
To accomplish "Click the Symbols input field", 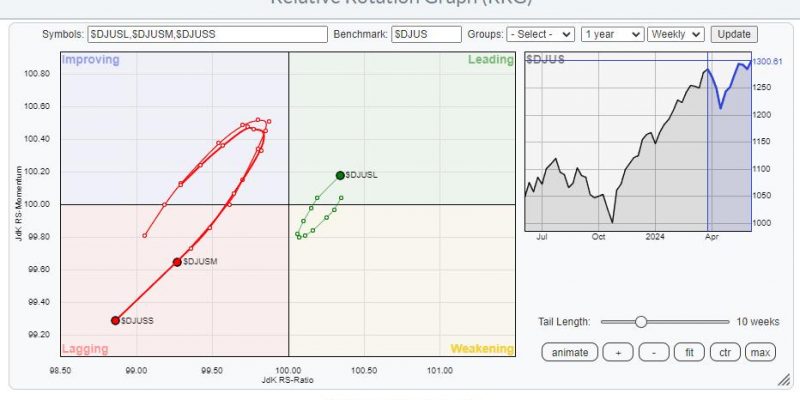I will (207, 35).
